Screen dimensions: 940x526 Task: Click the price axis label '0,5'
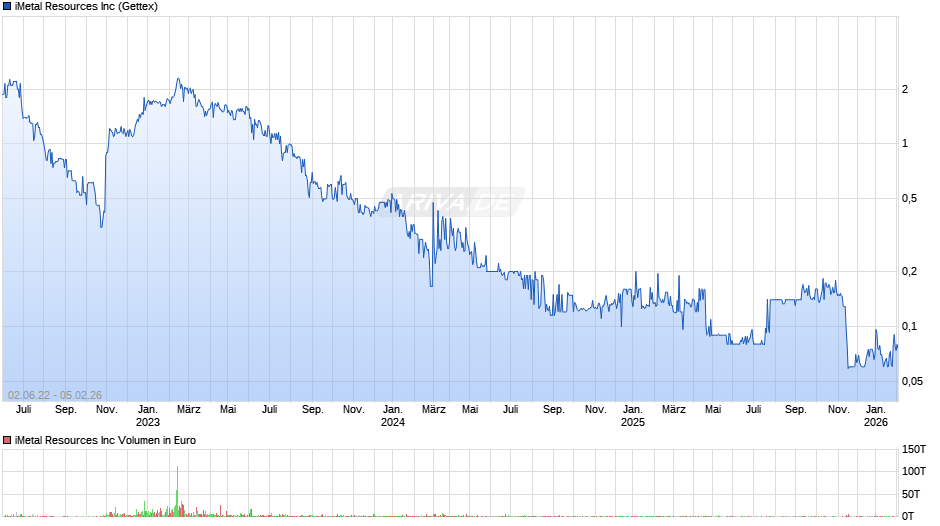909,199
